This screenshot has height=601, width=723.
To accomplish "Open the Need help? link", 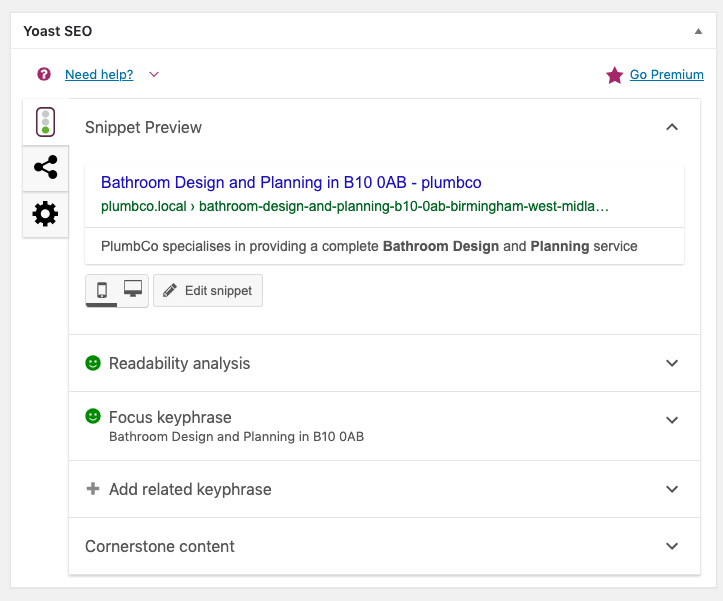I will (x=99, y=74).
